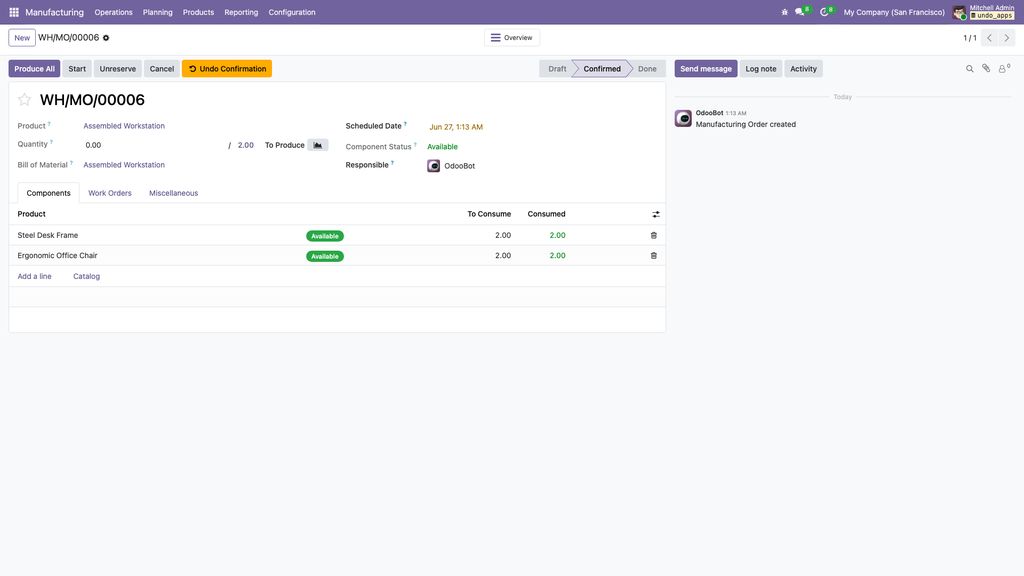
Task: Create a New manufacturing order
Action: pos(22,38)
